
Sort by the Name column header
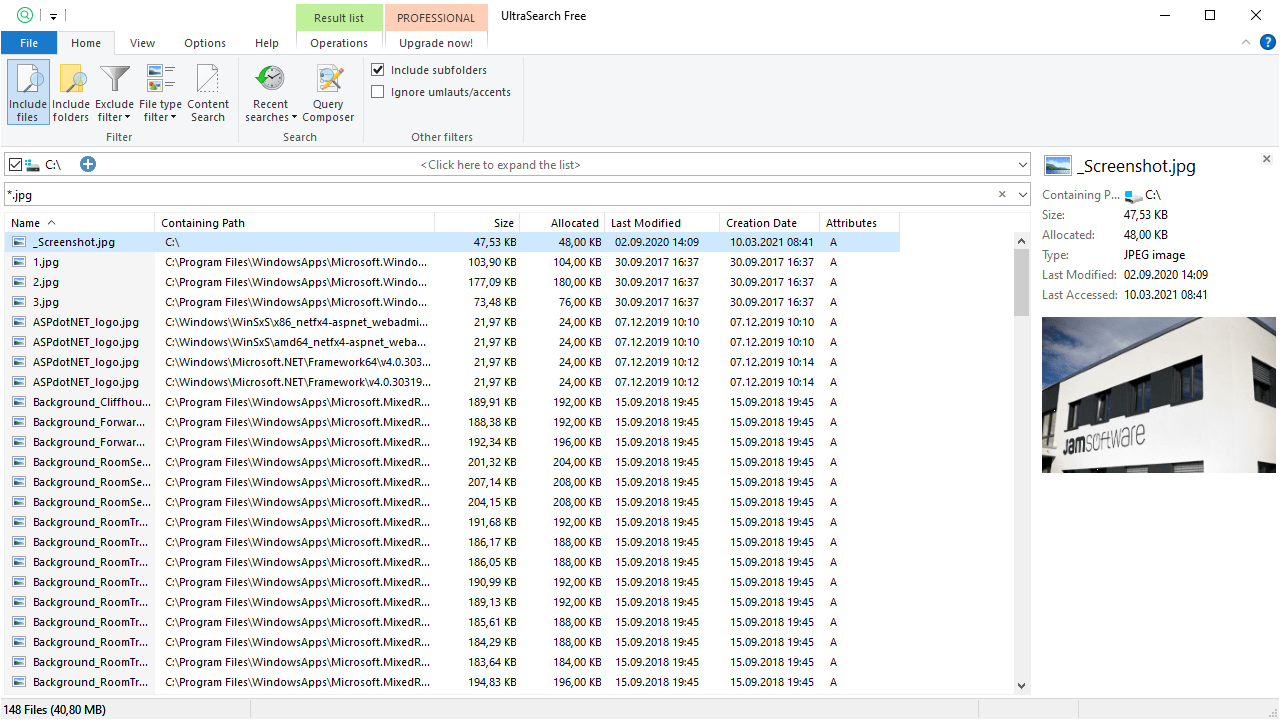[x=80, y=223]
